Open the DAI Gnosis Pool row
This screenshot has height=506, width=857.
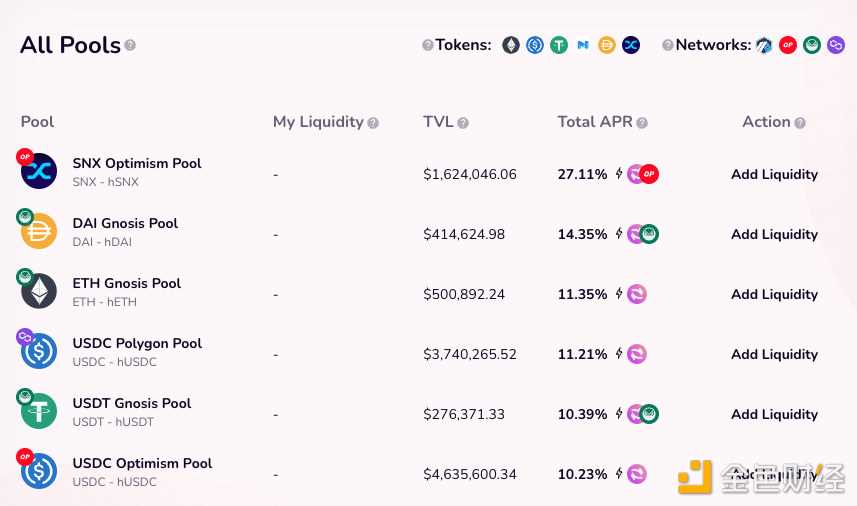point(125,224)
